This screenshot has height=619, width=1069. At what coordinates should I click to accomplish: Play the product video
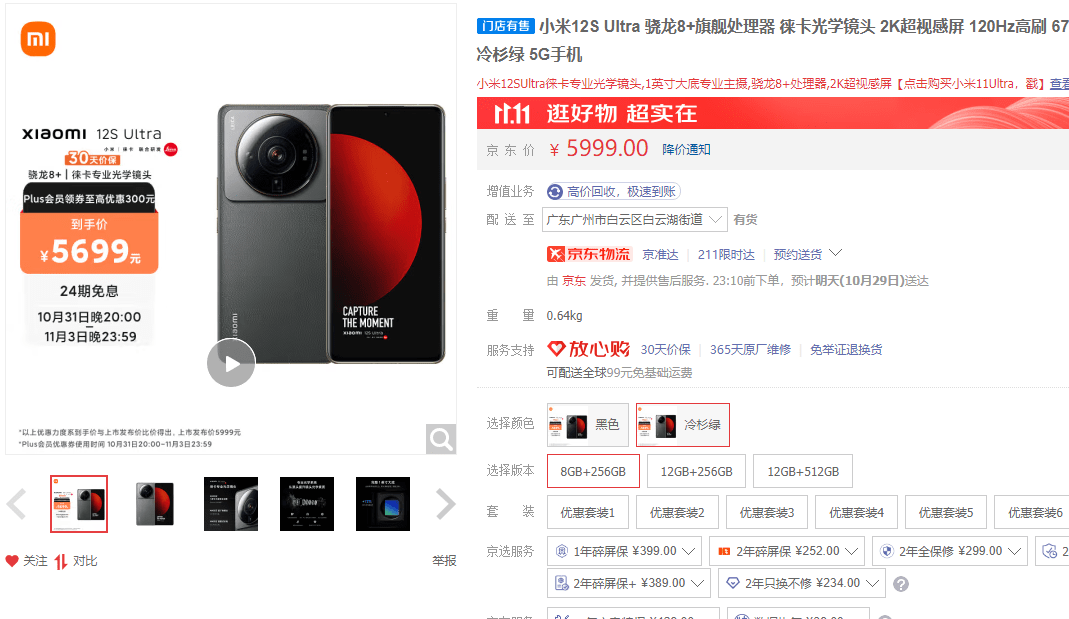click(x=231, y=363)
